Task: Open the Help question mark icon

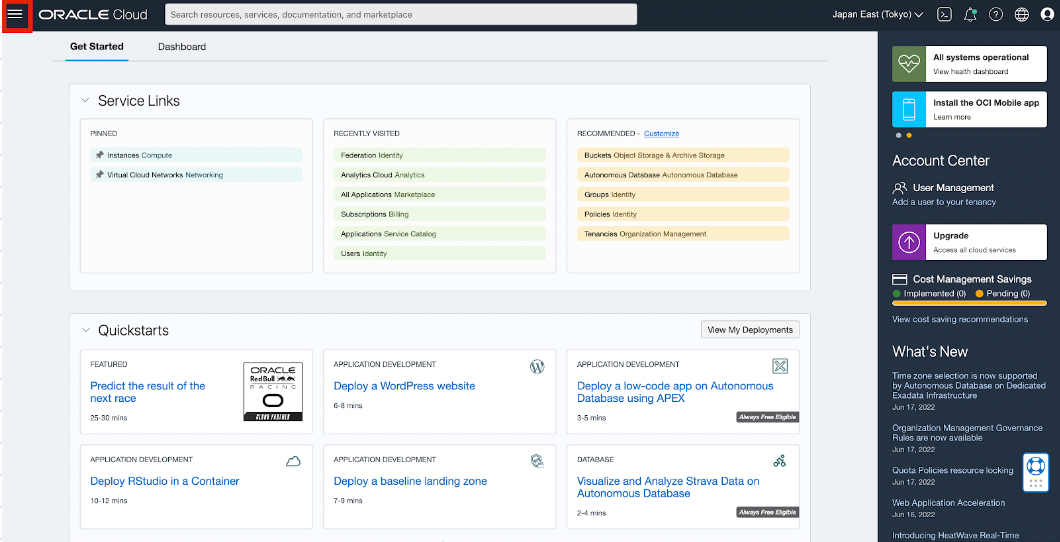Action: click(996, 15)
